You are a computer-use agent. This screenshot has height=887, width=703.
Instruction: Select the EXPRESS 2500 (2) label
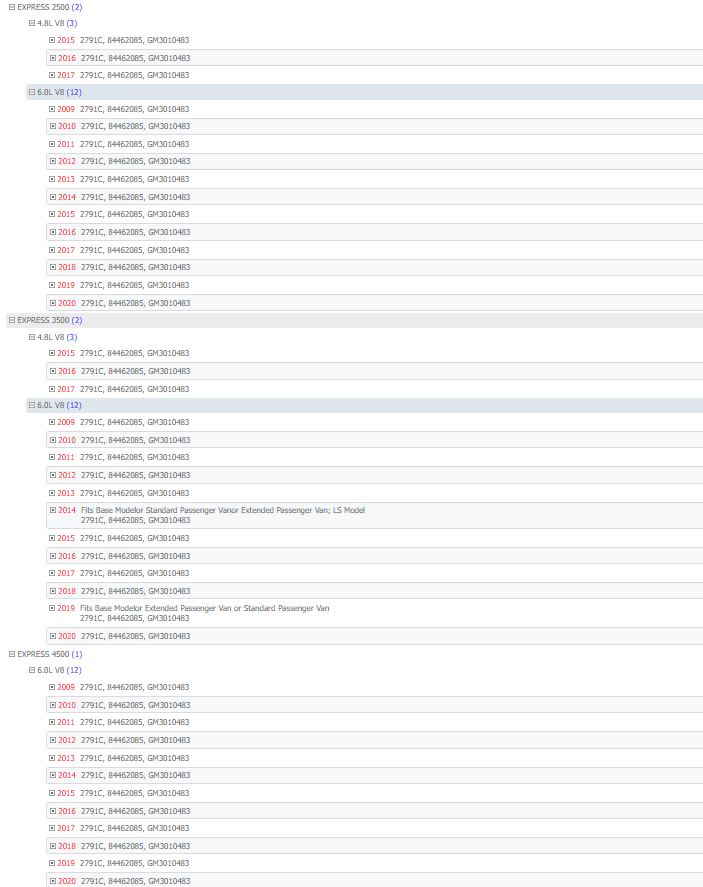pyautogui.click(x=50, y=7)
